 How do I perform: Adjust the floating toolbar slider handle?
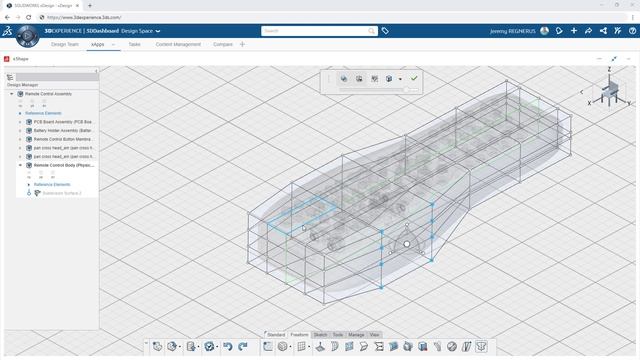(406, 89)
